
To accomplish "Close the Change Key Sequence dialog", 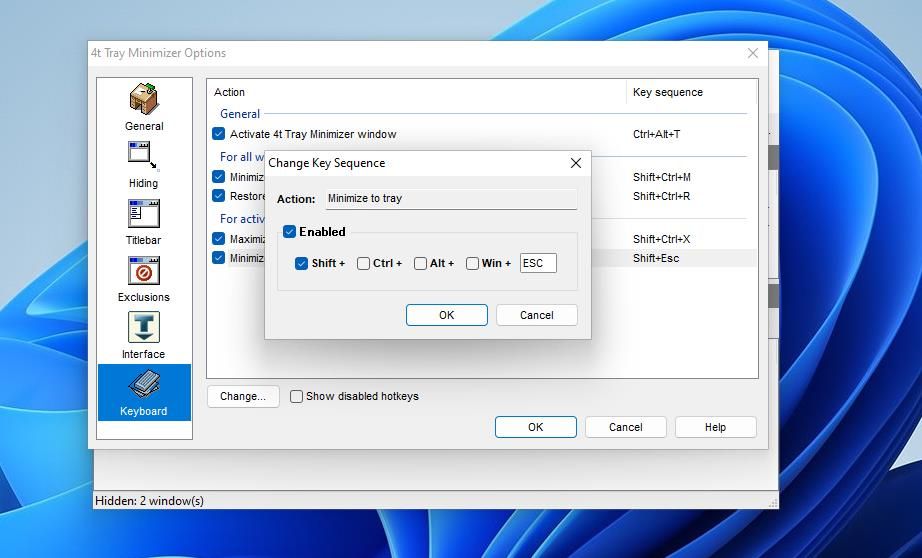I will tap(575, 163).
